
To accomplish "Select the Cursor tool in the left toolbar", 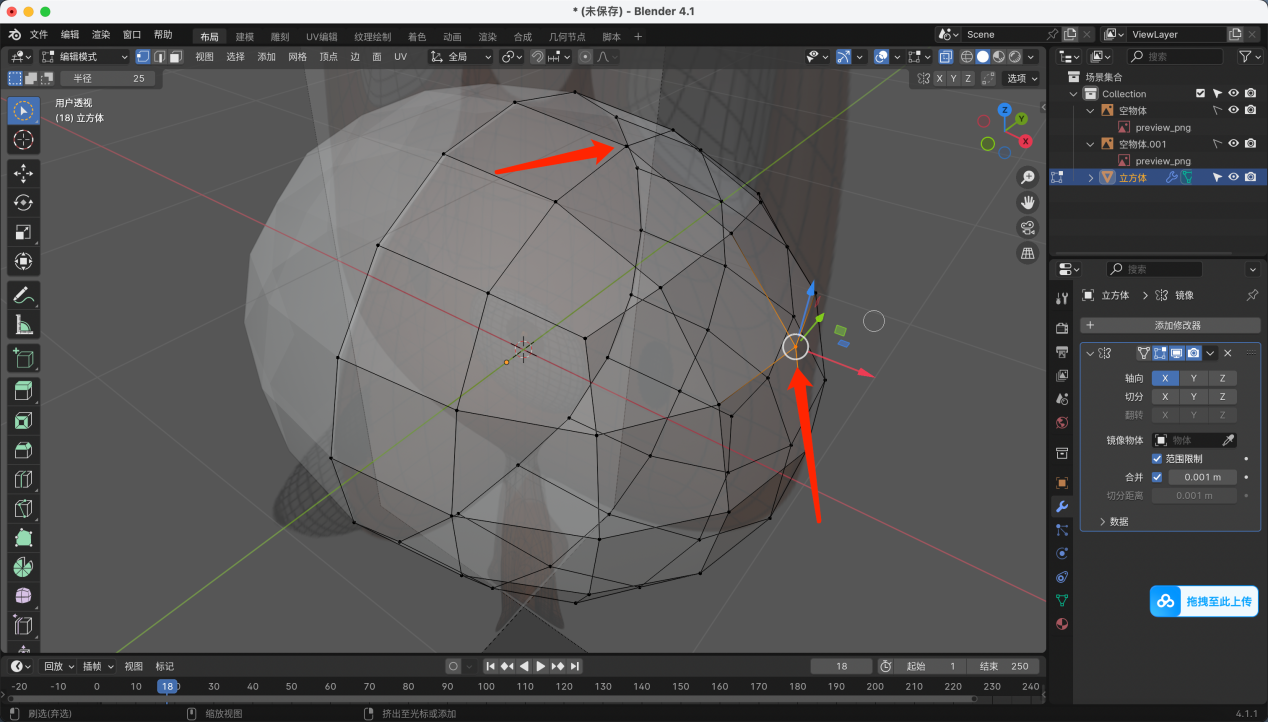I will (23, 140).
